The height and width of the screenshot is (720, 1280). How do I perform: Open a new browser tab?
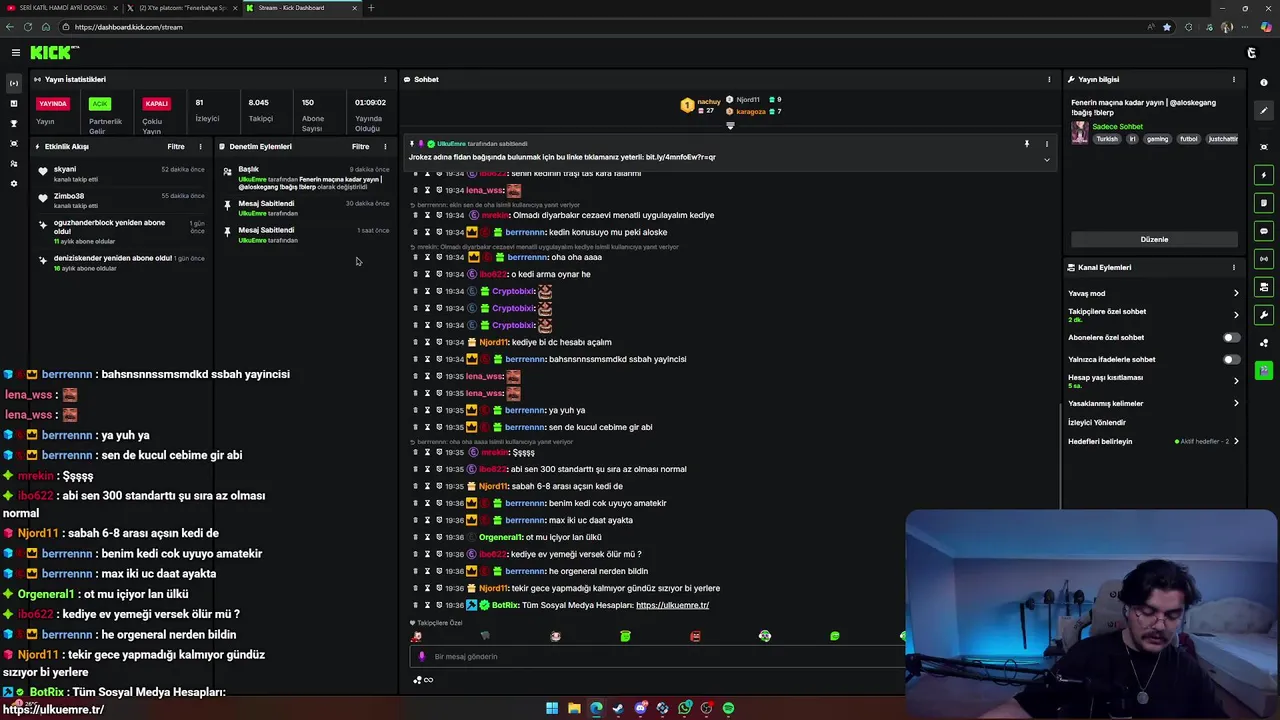(371, 8)
